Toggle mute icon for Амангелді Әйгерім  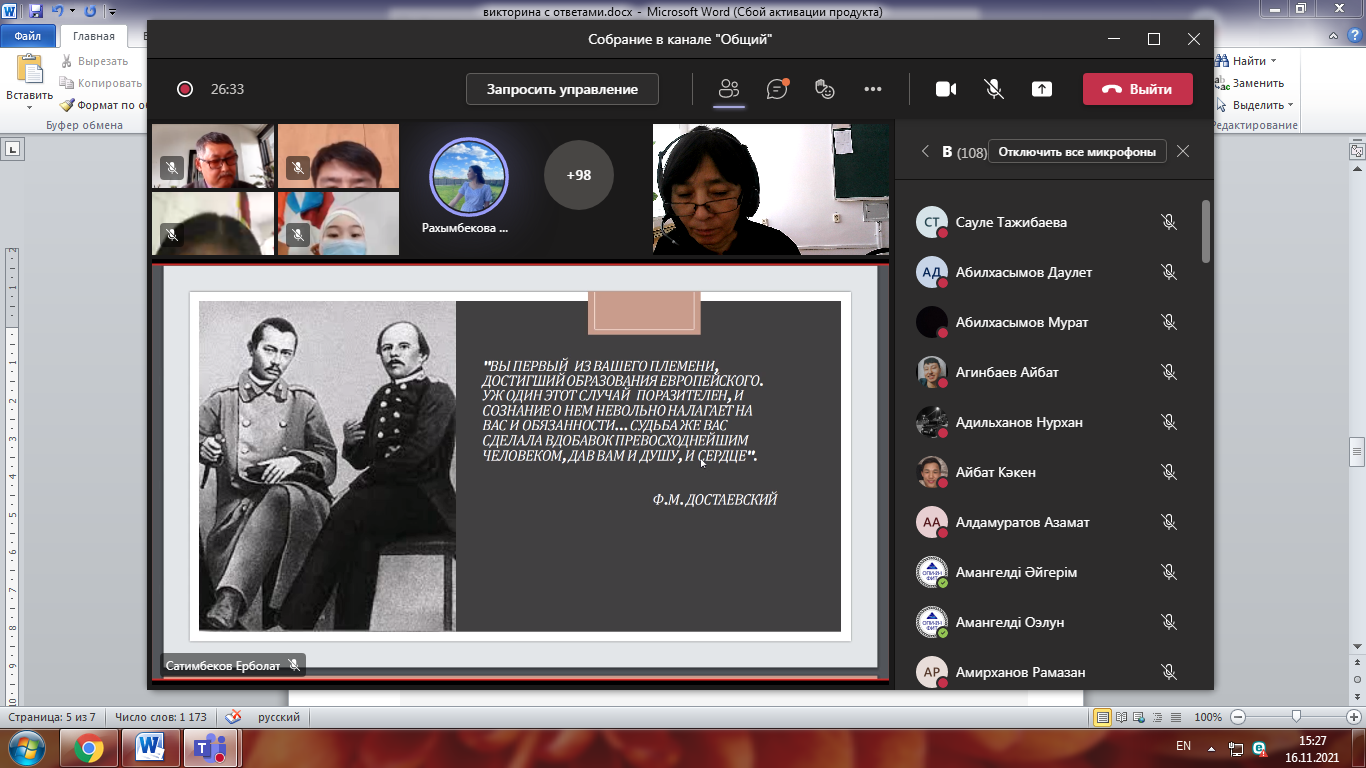click(x=1168, y=572)
